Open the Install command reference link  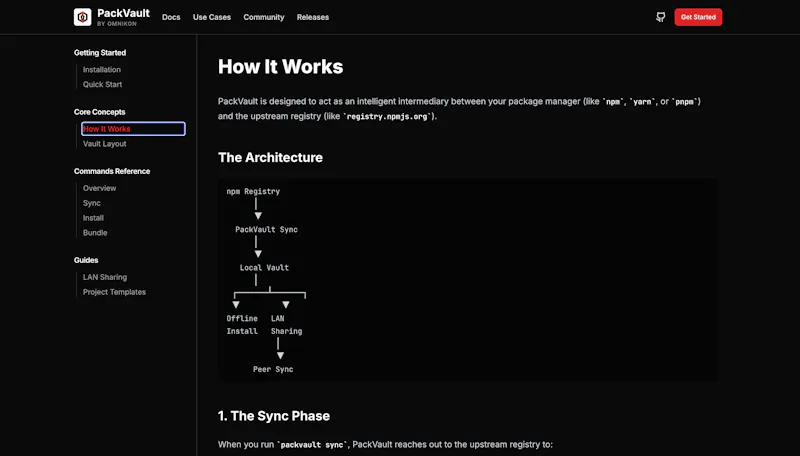(x=93, y=217)
